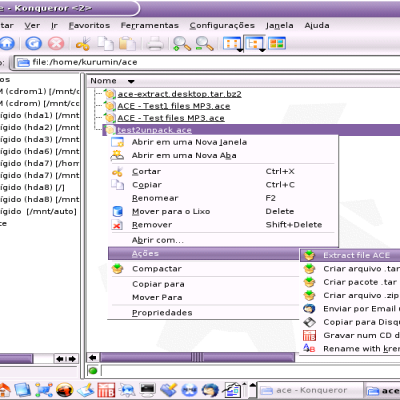Screen dimensions: 400x400
Task: Click the red Stop loading icon
Action: [56, 43]
